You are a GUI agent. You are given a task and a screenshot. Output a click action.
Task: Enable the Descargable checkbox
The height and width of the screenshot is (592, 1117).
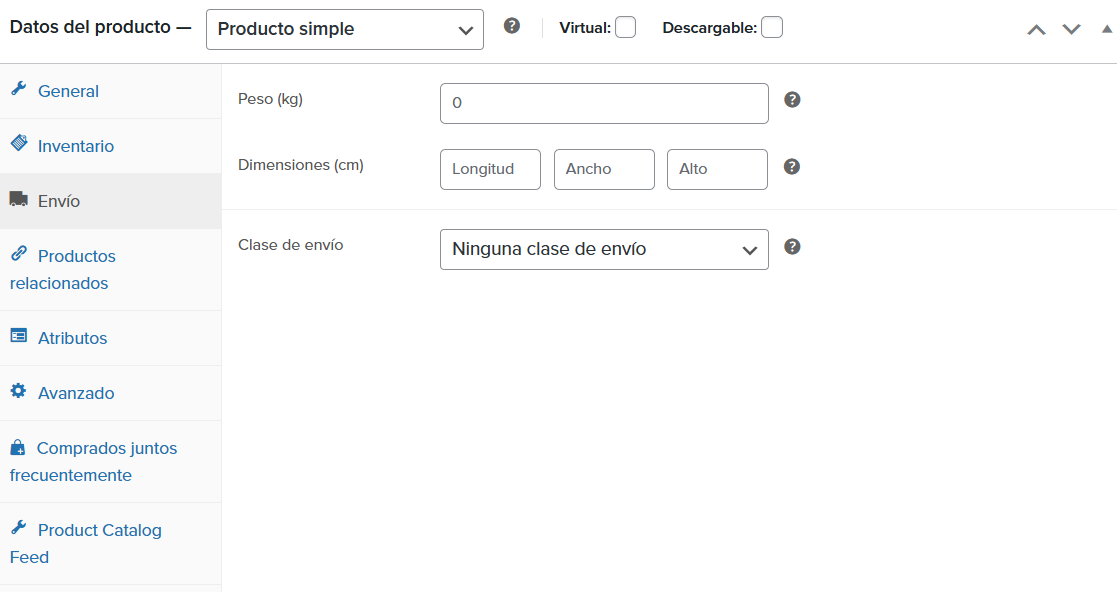coord(771,27)
